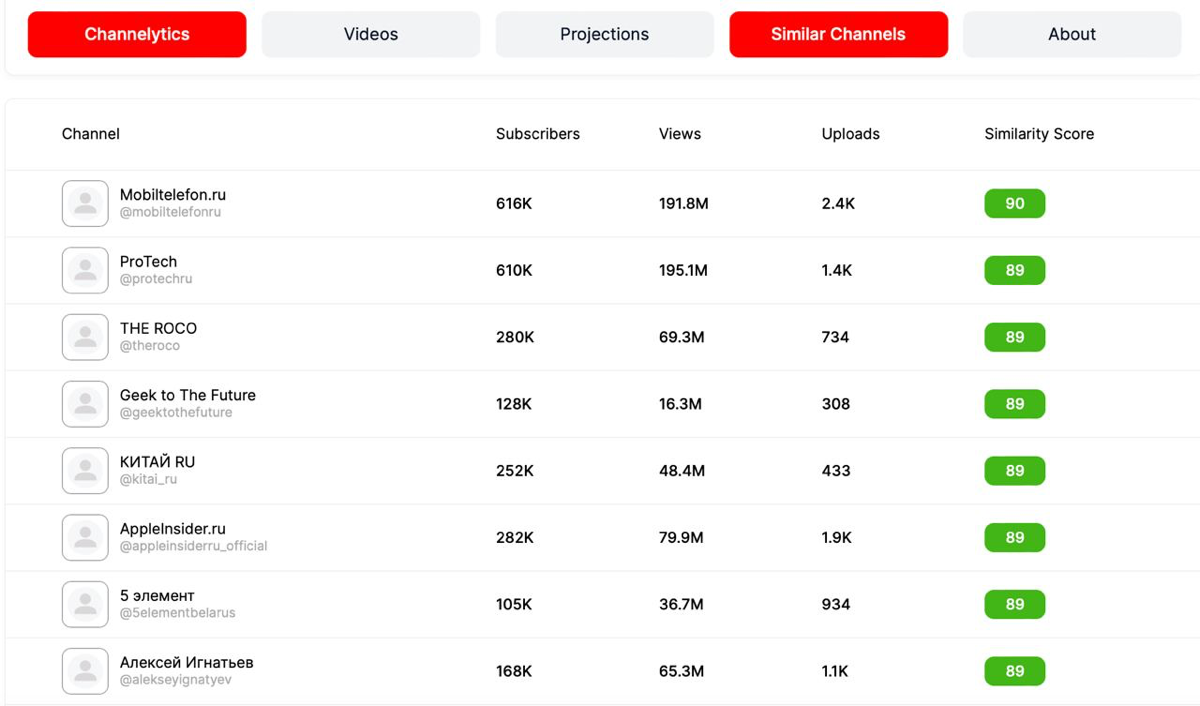Click the Similarity Score column header
Viewport: 1200px width, 706px height.
pyautogui.click(x=1039, y=134)
